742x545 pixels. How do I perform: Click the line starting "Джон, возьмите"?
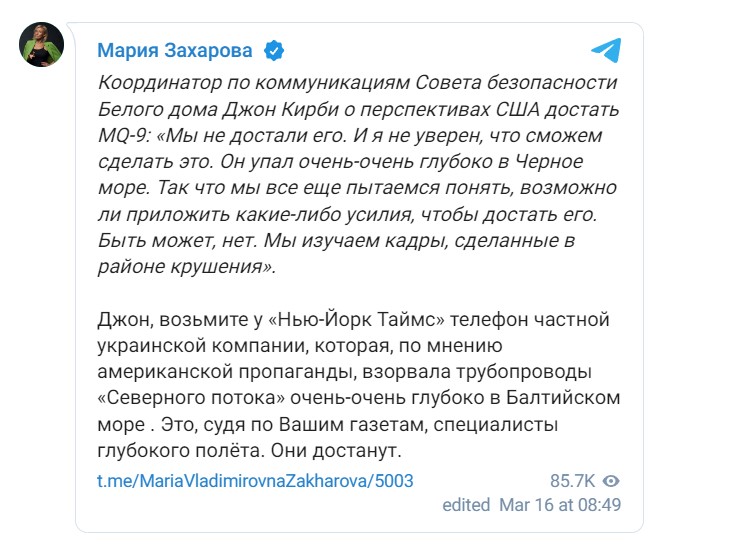(x=352, y=320)
